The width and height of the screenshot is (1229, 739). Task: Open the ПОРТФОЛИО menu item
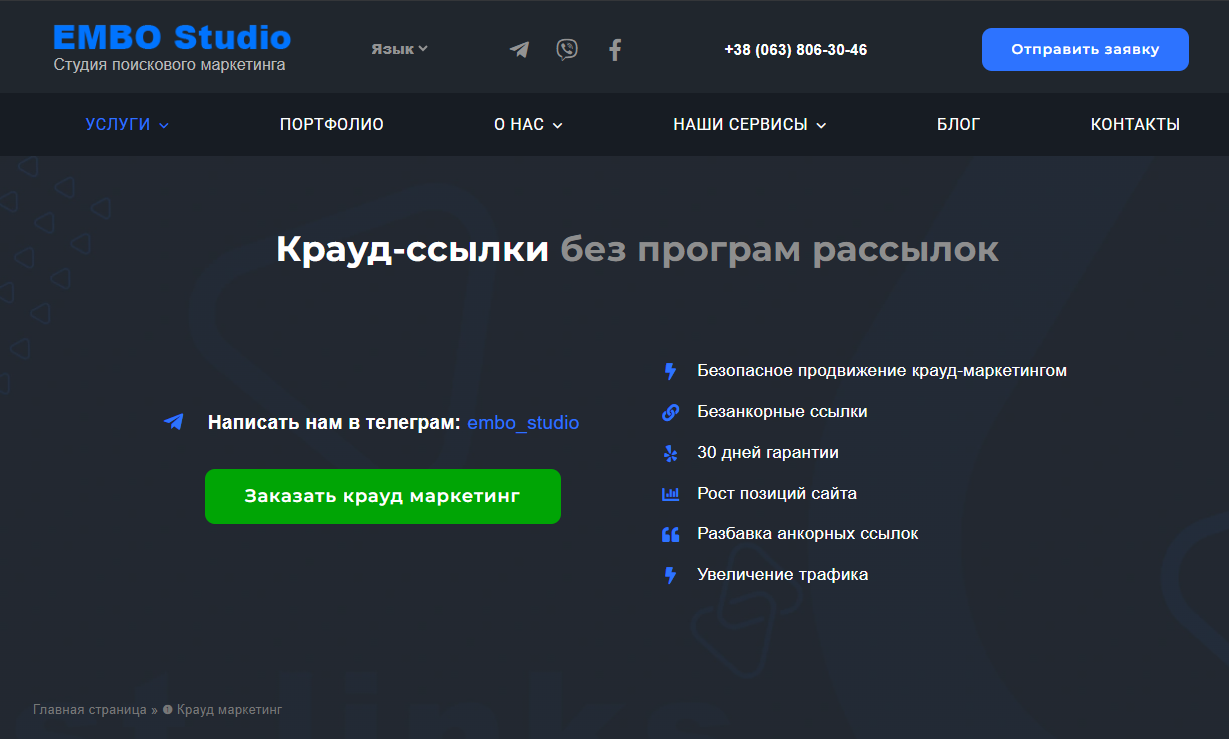(330, 124)
